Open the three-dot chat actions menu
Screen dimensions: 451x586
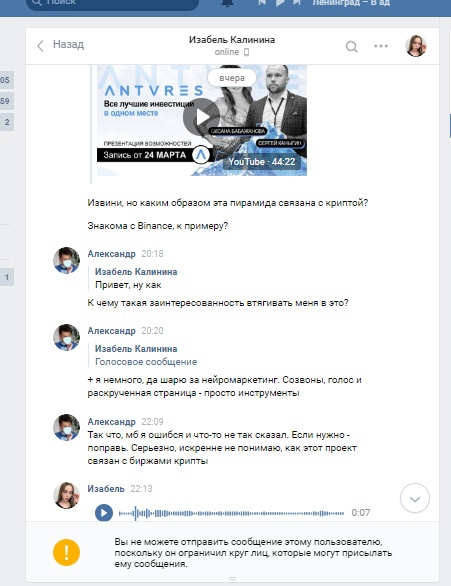(381, 46)
